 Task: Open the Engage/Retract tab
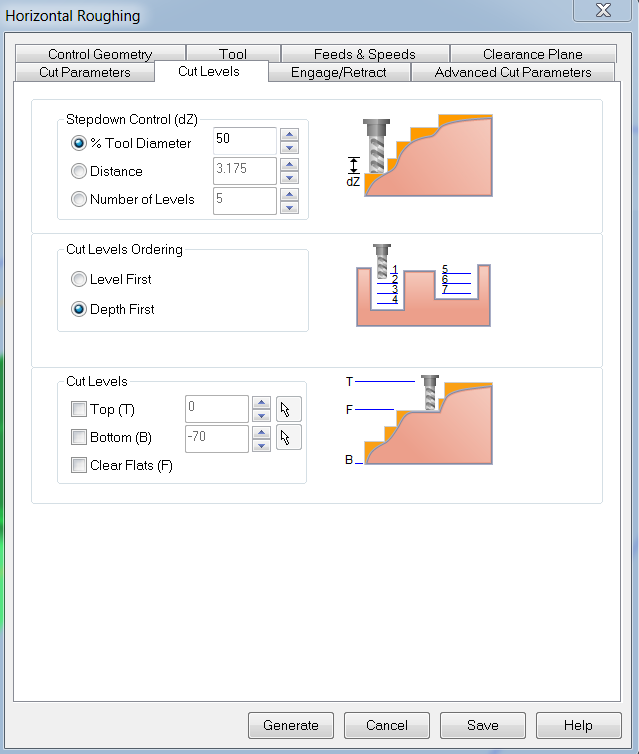tap(338, 72)
